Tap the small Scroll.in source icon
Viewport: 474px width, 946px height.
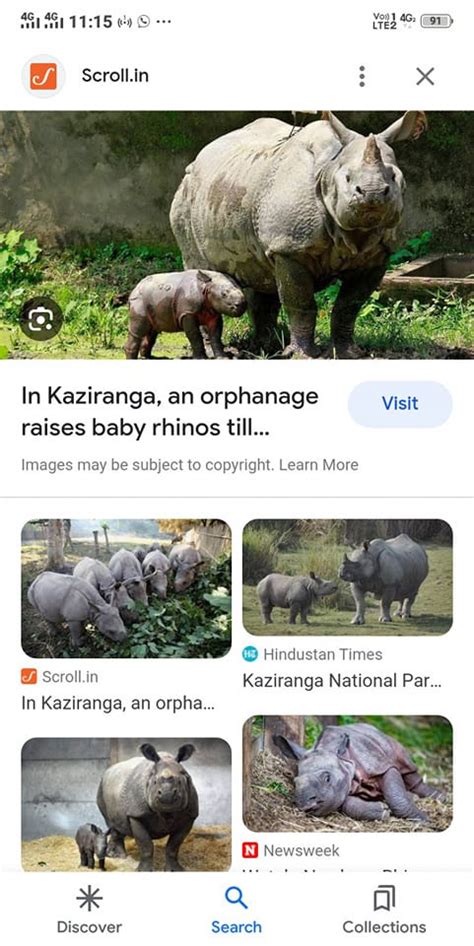(x=29, y=676)
